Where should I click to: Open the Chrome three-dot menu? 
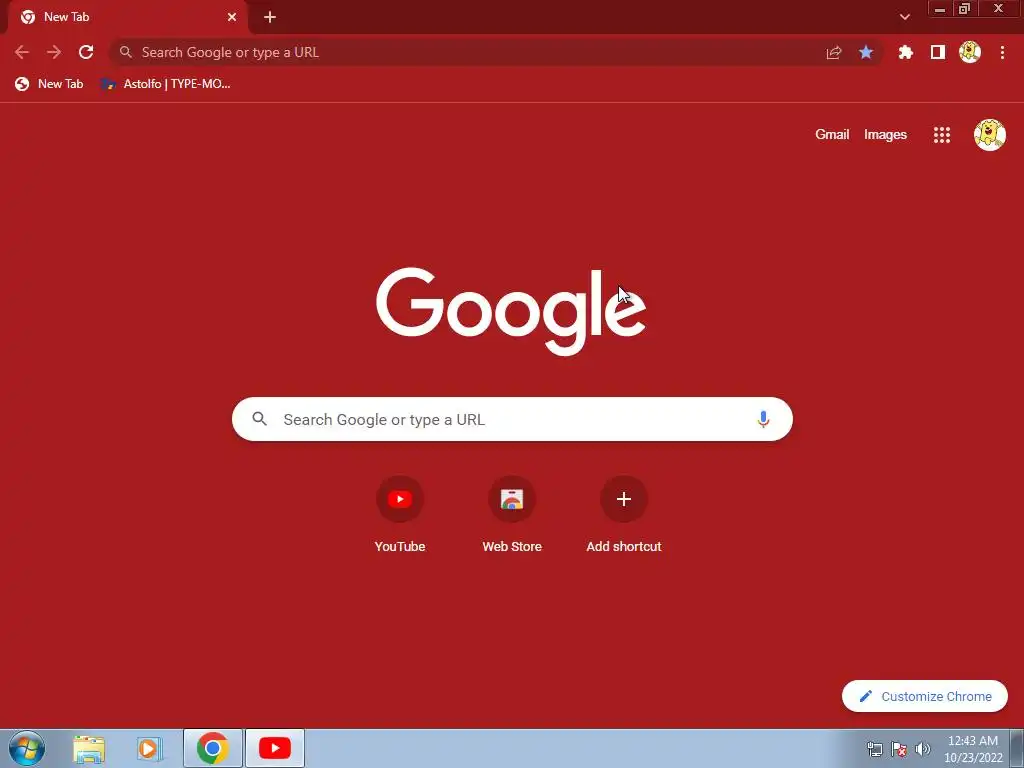click(1002, 52)
